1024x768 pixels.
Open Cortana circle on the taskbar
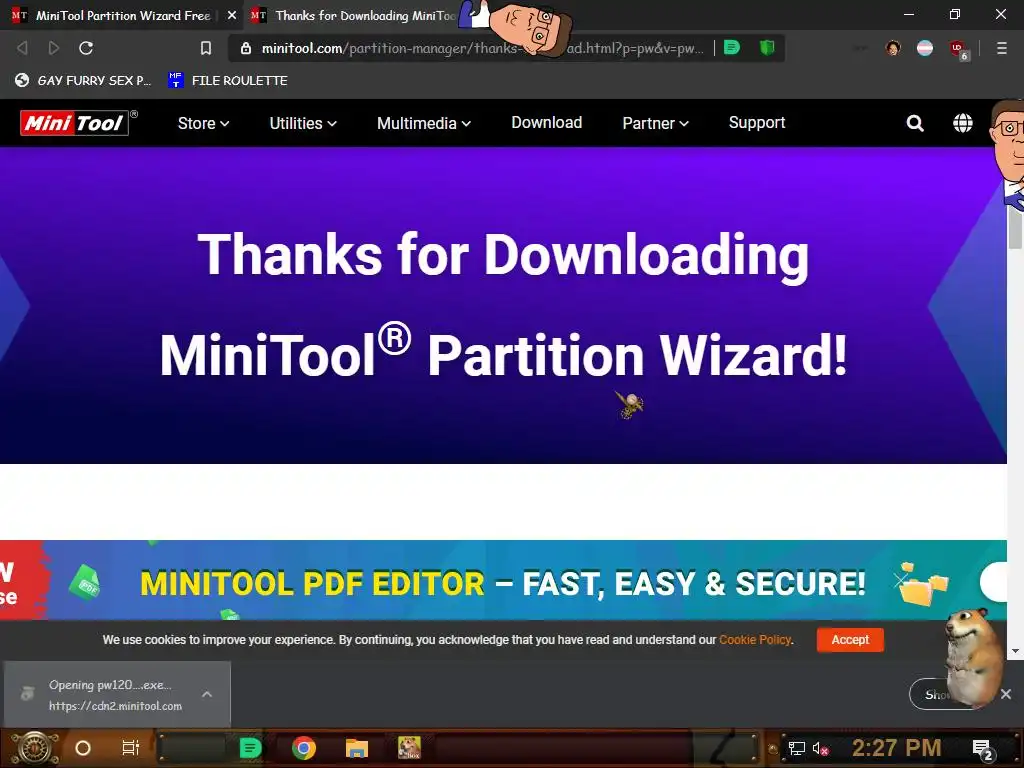pos(83,748)
